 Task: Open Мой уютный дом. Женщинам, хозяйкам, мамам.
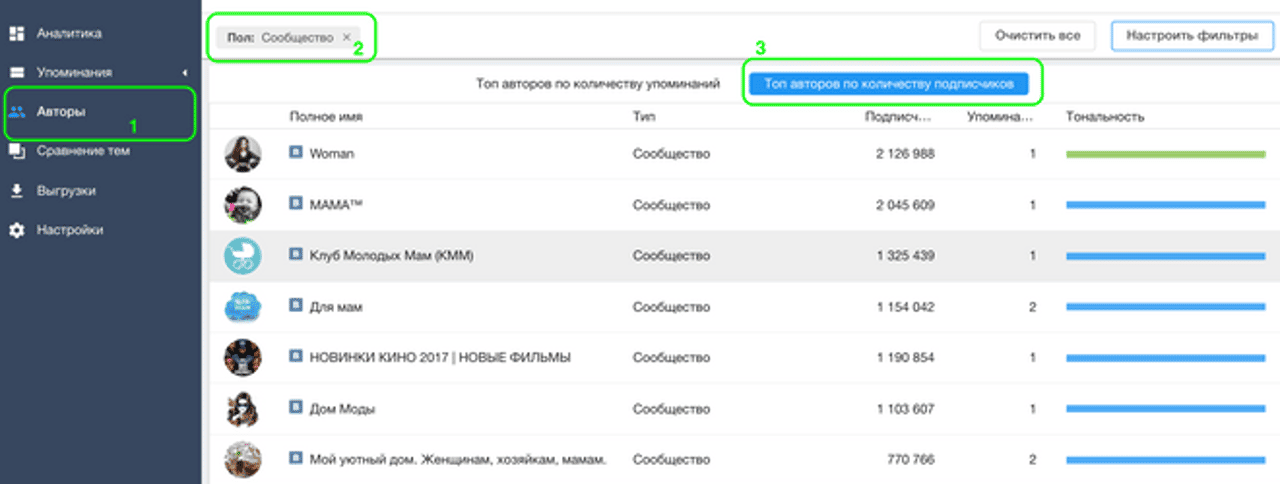click(458, 459)
